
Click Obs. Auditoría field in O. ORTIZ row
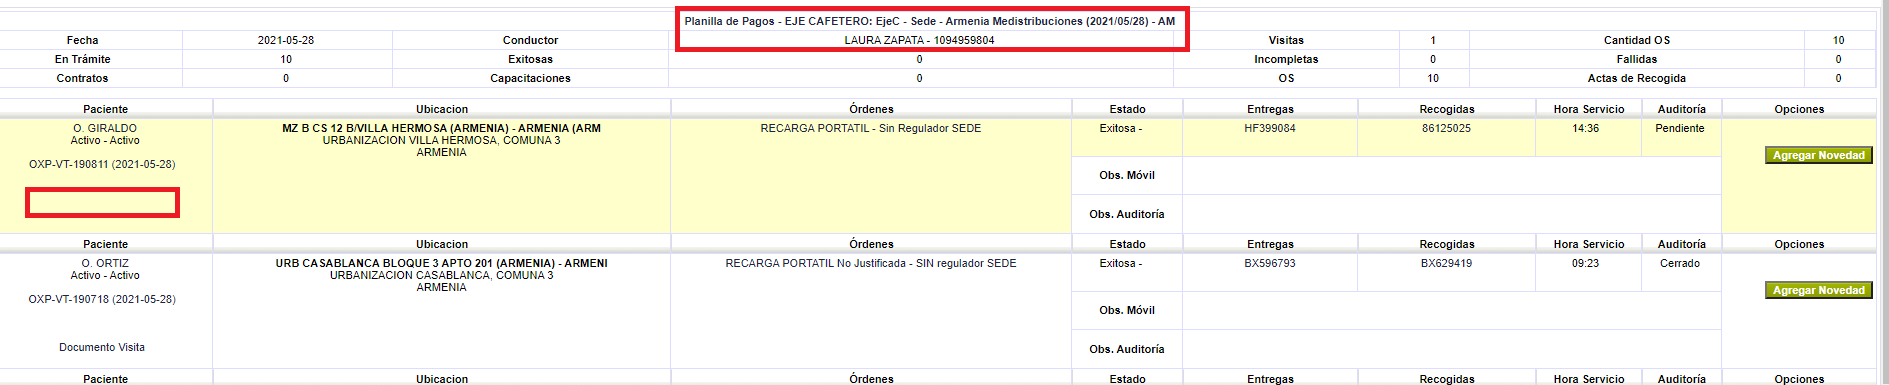coord(1451,349)
